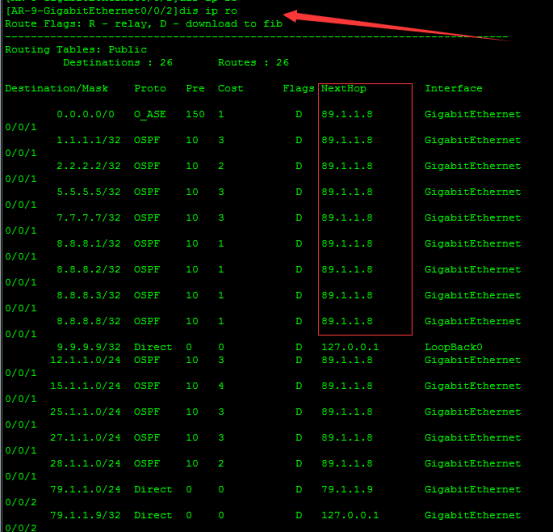Screen dimensions: 554x532
Task: Click the preference value 150
Action: tap(195, 114)
